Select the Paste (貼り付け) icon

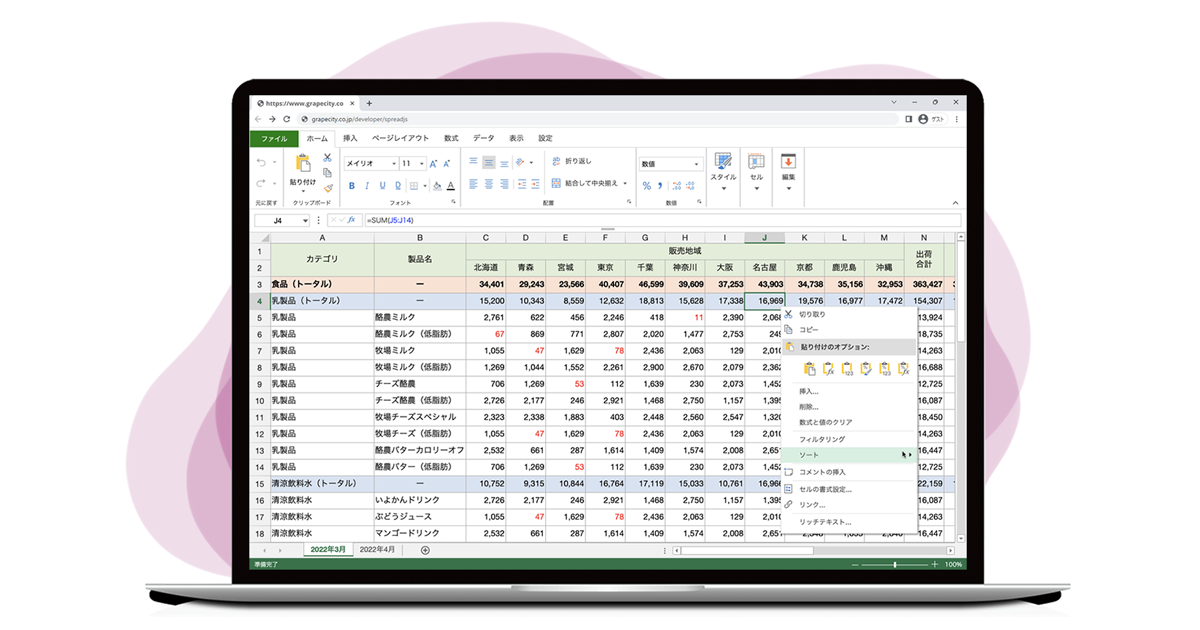click(303, 165)
